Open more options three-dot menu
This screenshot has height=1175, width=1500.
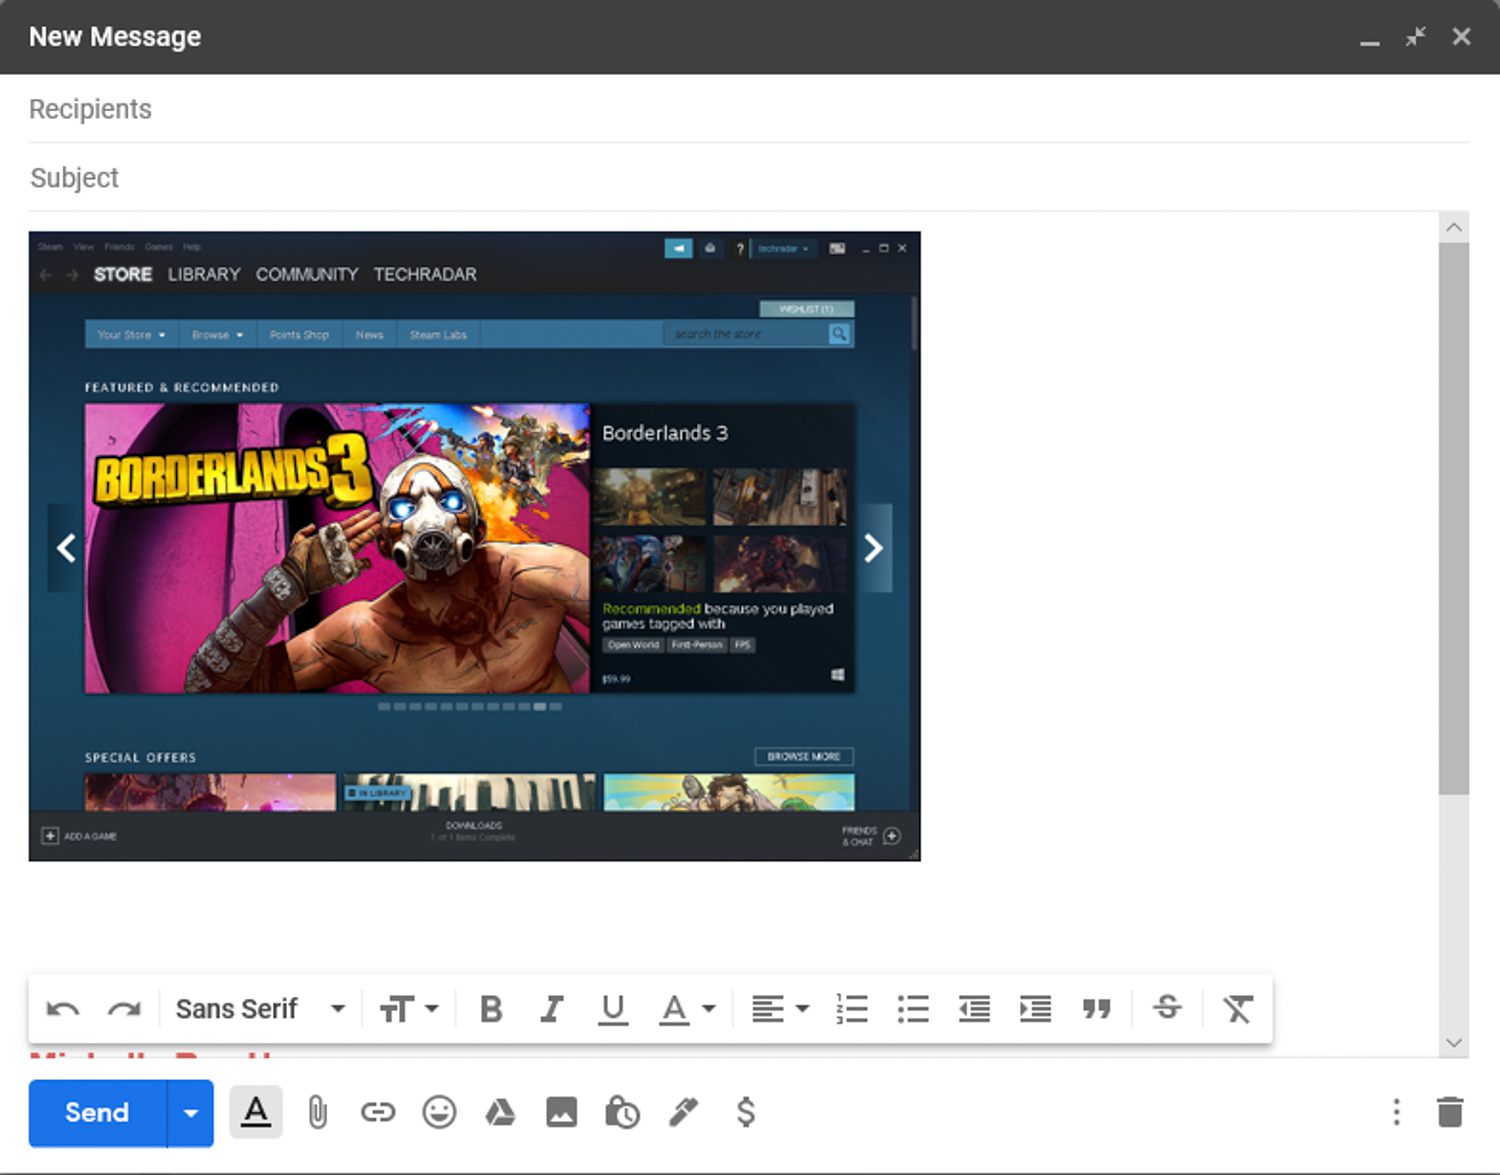pyautogui.click(x=1397, y=1112)
